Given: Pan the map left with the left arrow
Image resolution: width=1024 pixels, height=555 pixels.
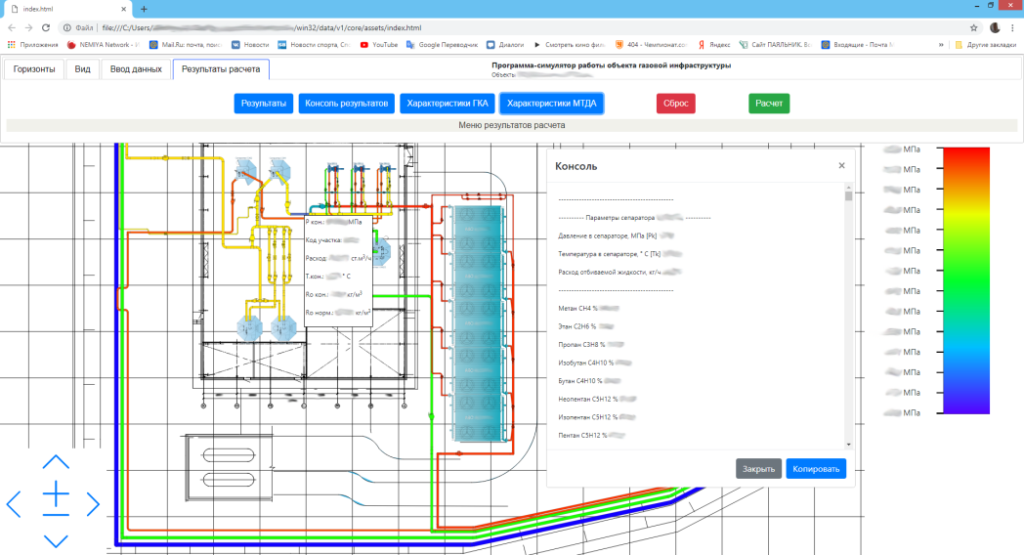Looking at the screenshot, I should coord(14,503).
